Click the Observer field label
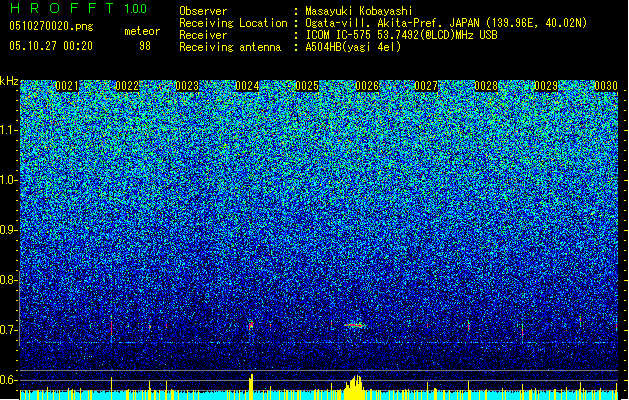The image size is (629, 400). pos(203,11)
